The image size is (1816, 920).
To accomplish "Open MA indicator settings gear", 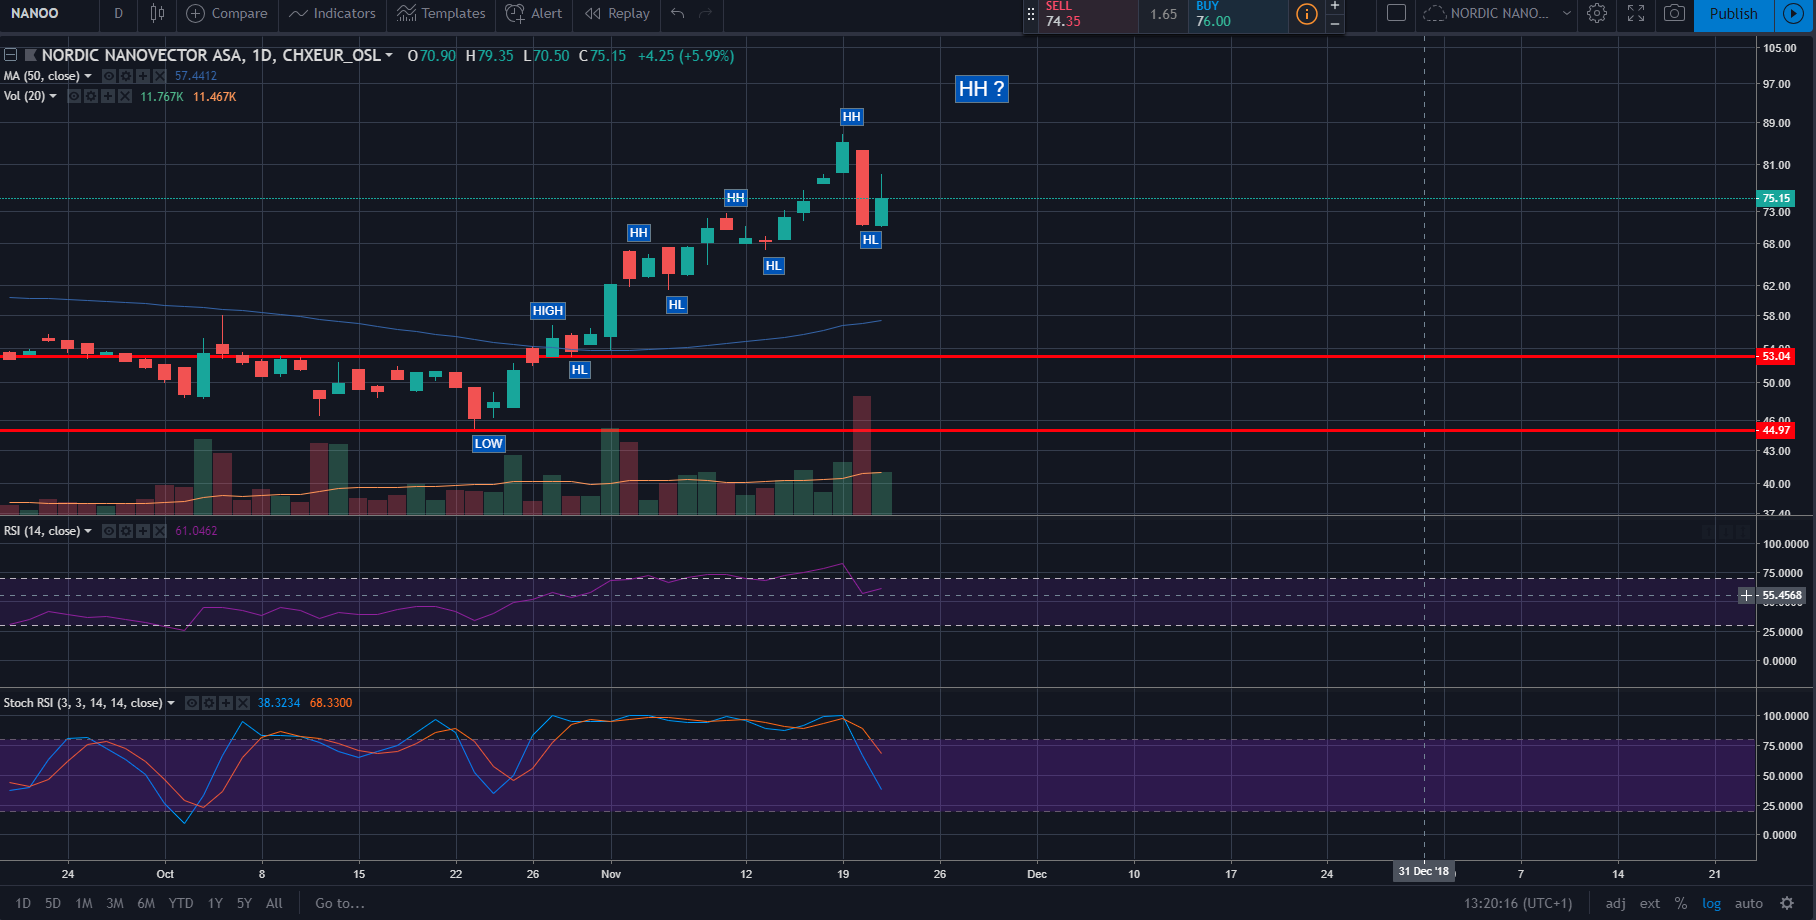I will 126,76.
